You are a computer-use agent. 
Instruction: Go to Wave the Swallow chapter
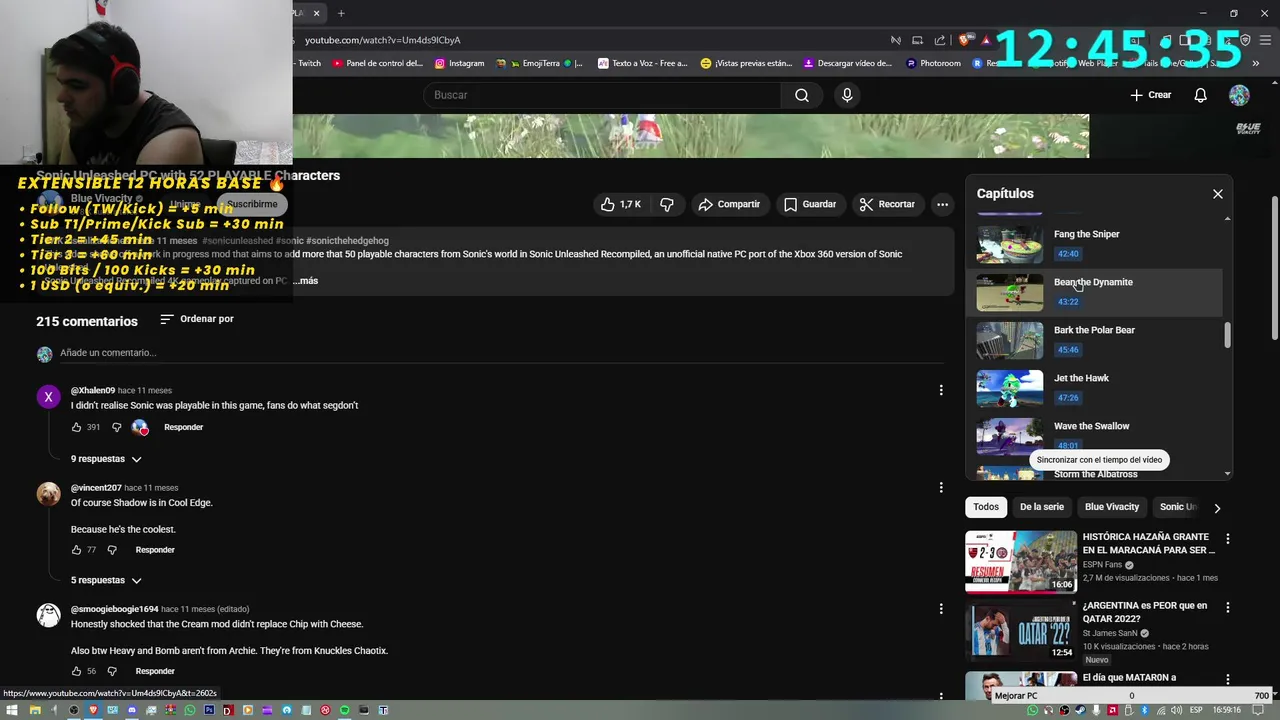pyautogui.click(x=1095, y=435)
